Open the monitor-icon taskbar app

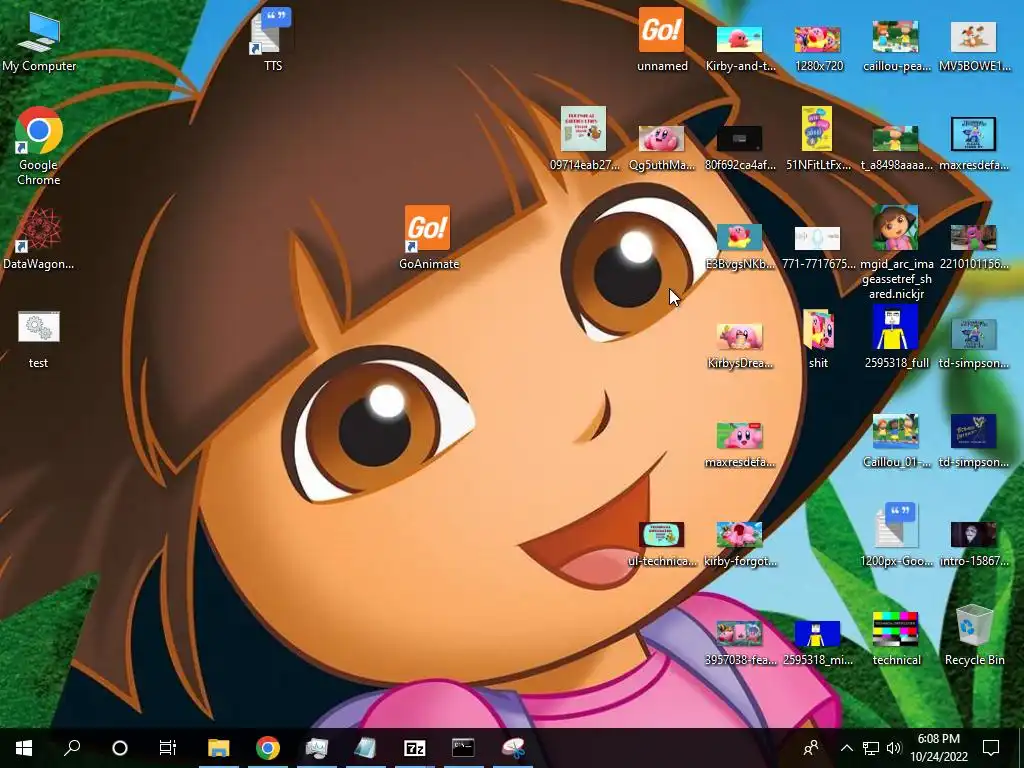pyautogui.click(x=317, y=748)
